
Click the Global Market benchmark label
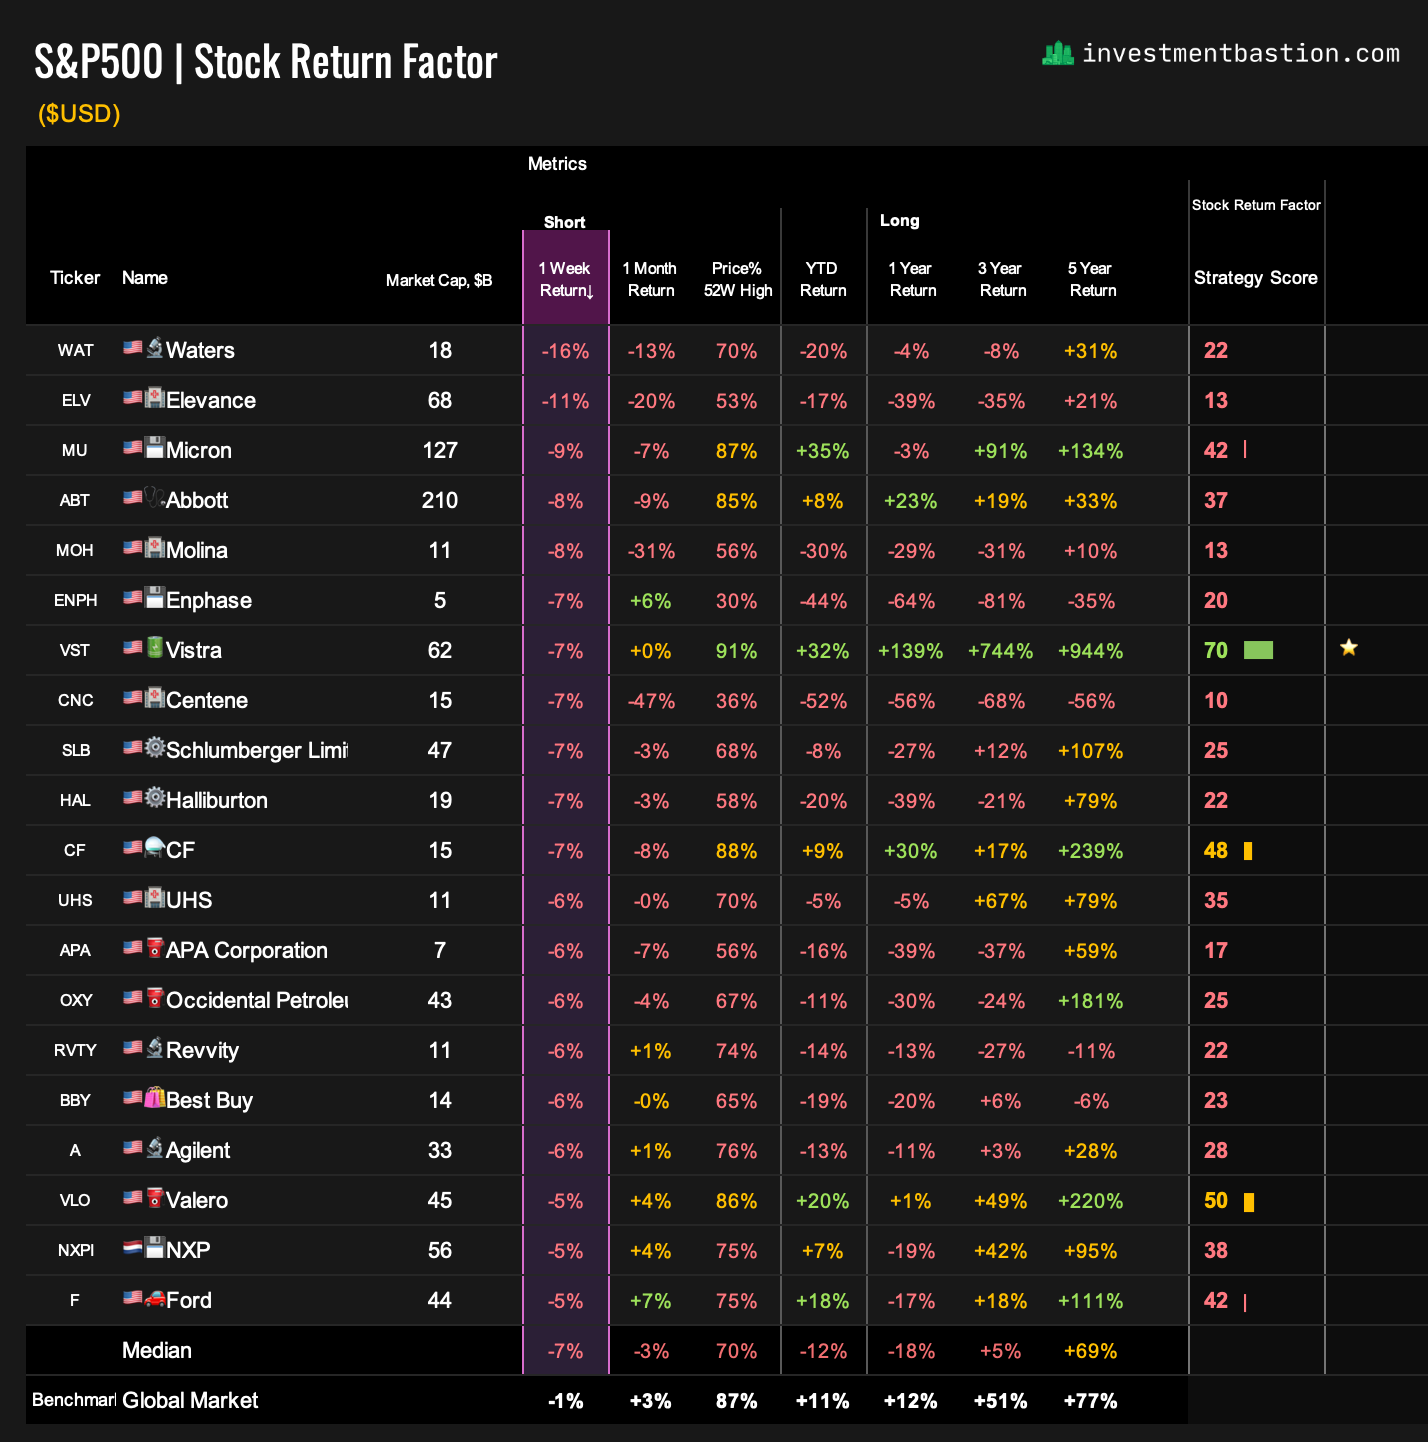190,1400
